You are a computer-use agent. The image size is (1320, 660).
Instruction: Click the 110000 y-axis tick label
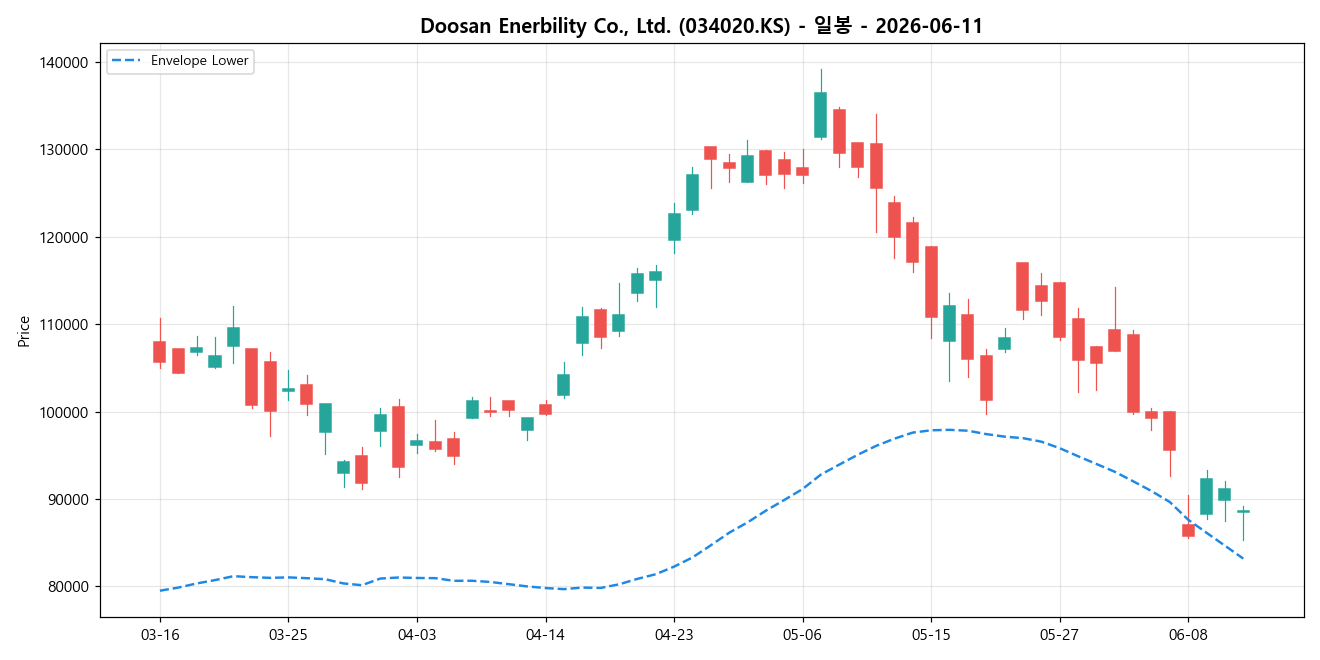pos(64,325)
